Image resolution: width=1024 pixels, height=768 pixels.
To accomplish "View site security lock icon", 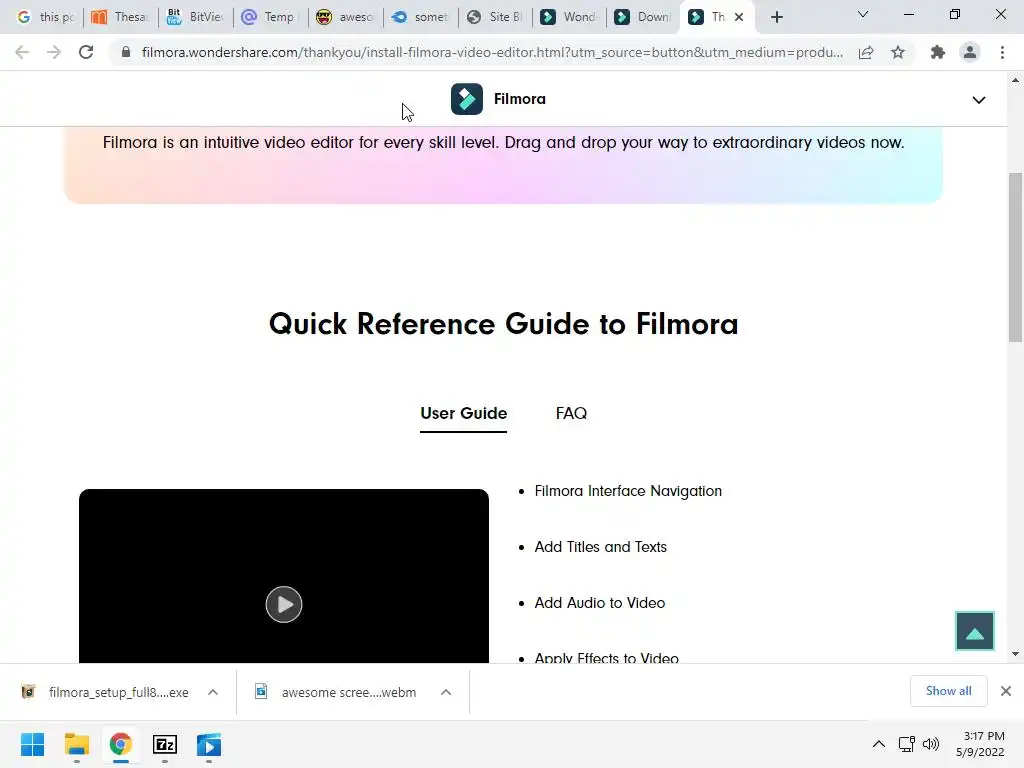I will (x=126, y=52).
